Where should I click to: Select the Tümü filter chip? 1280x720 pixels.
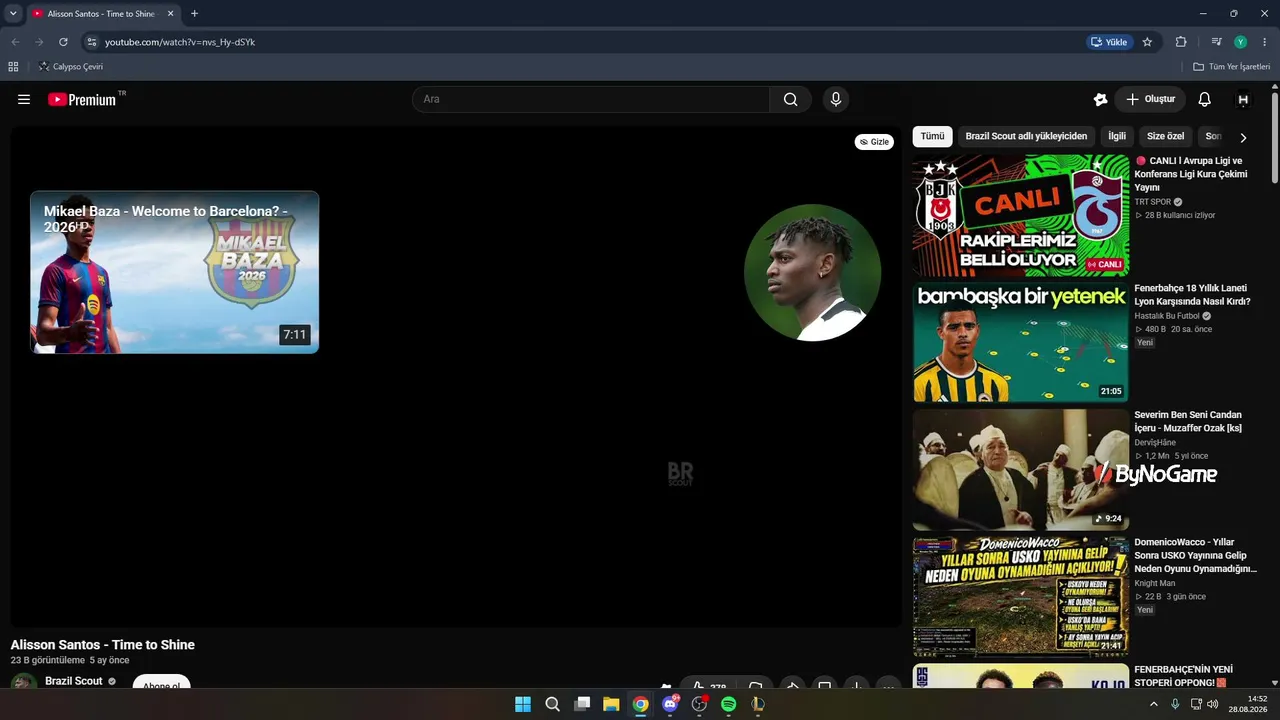click(x=932, y=136)
